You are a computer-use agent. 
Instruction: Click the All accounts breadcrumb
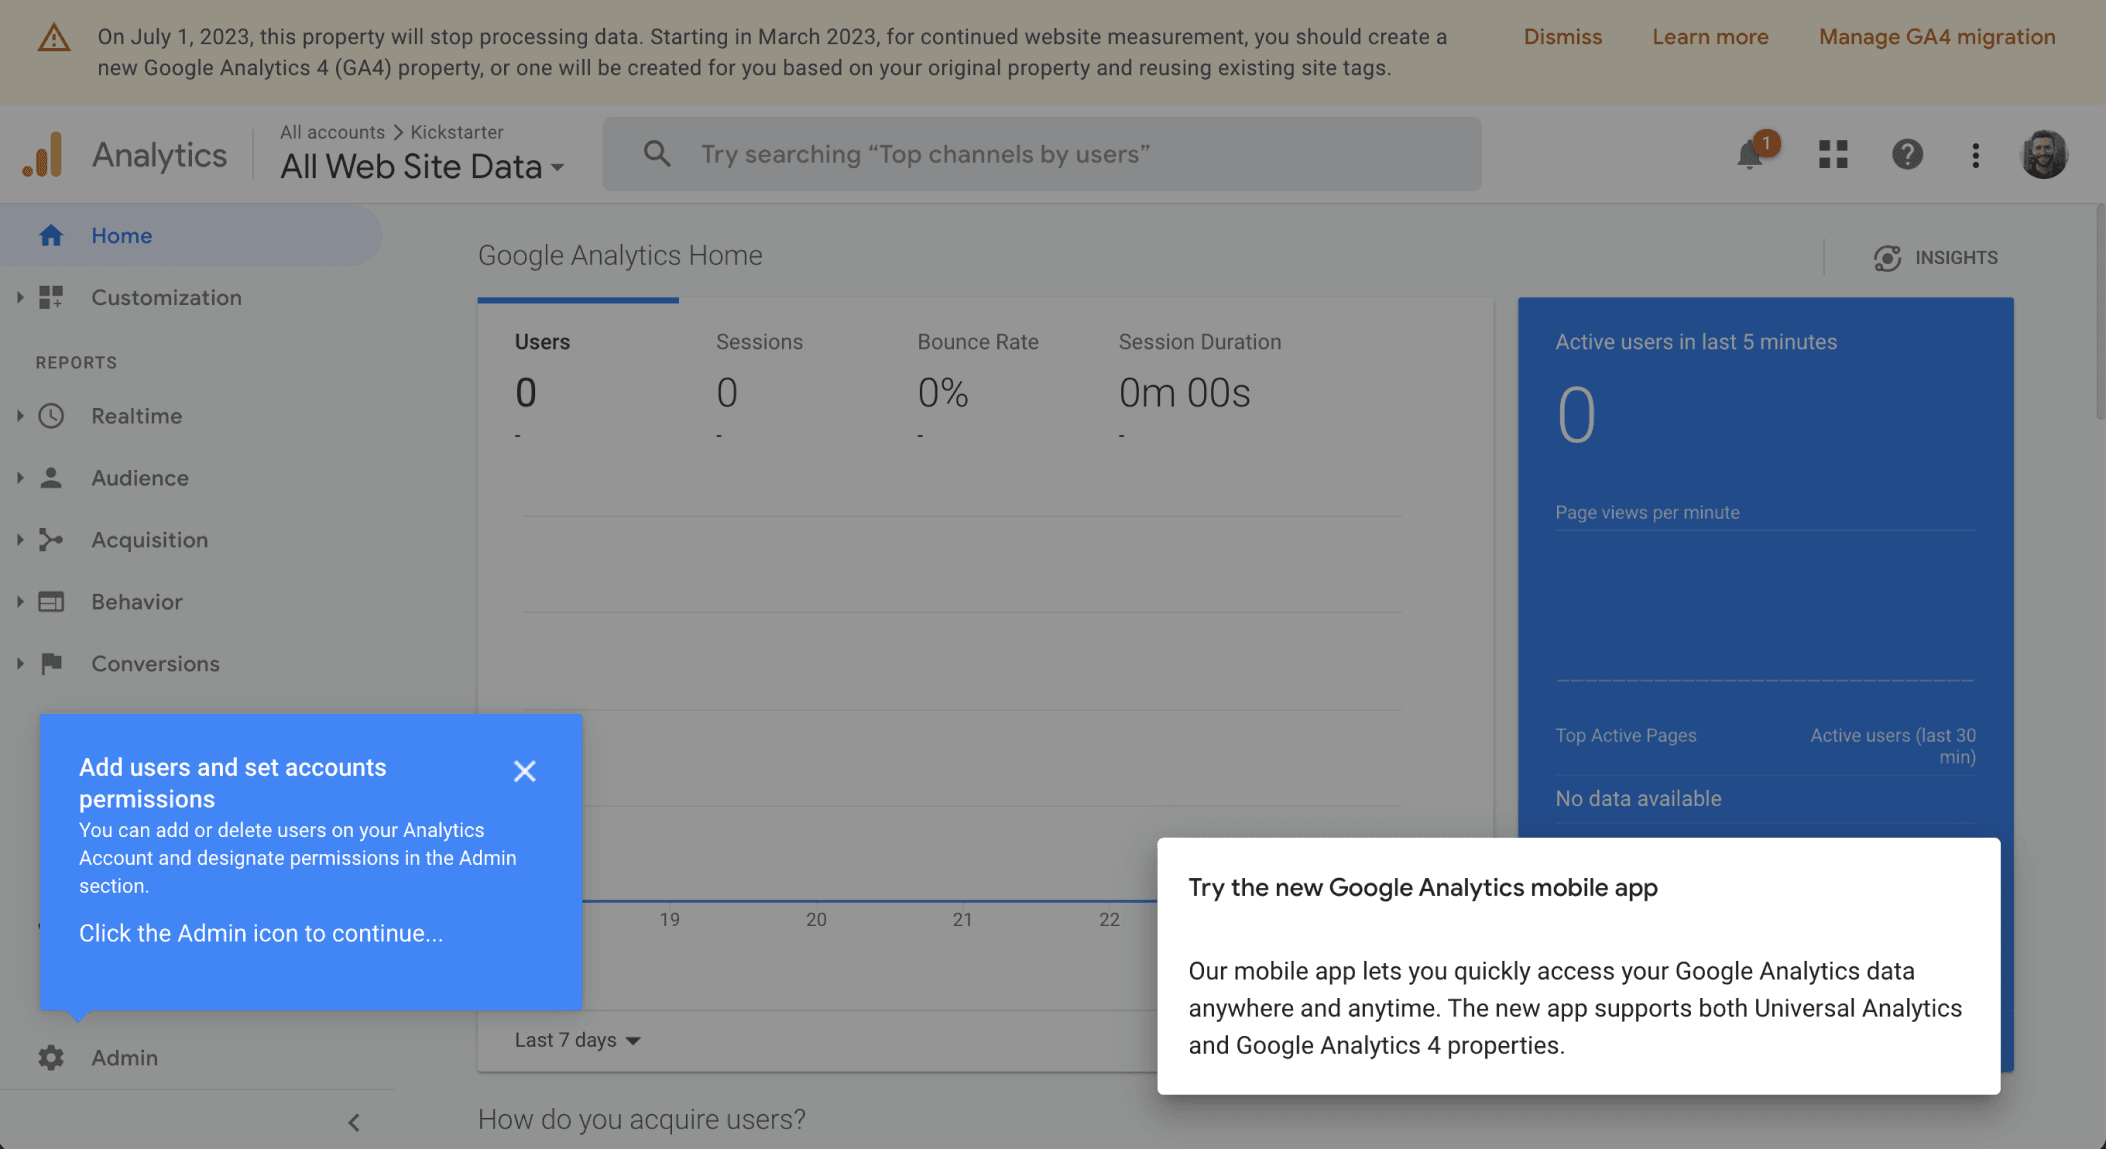(332, 132)
